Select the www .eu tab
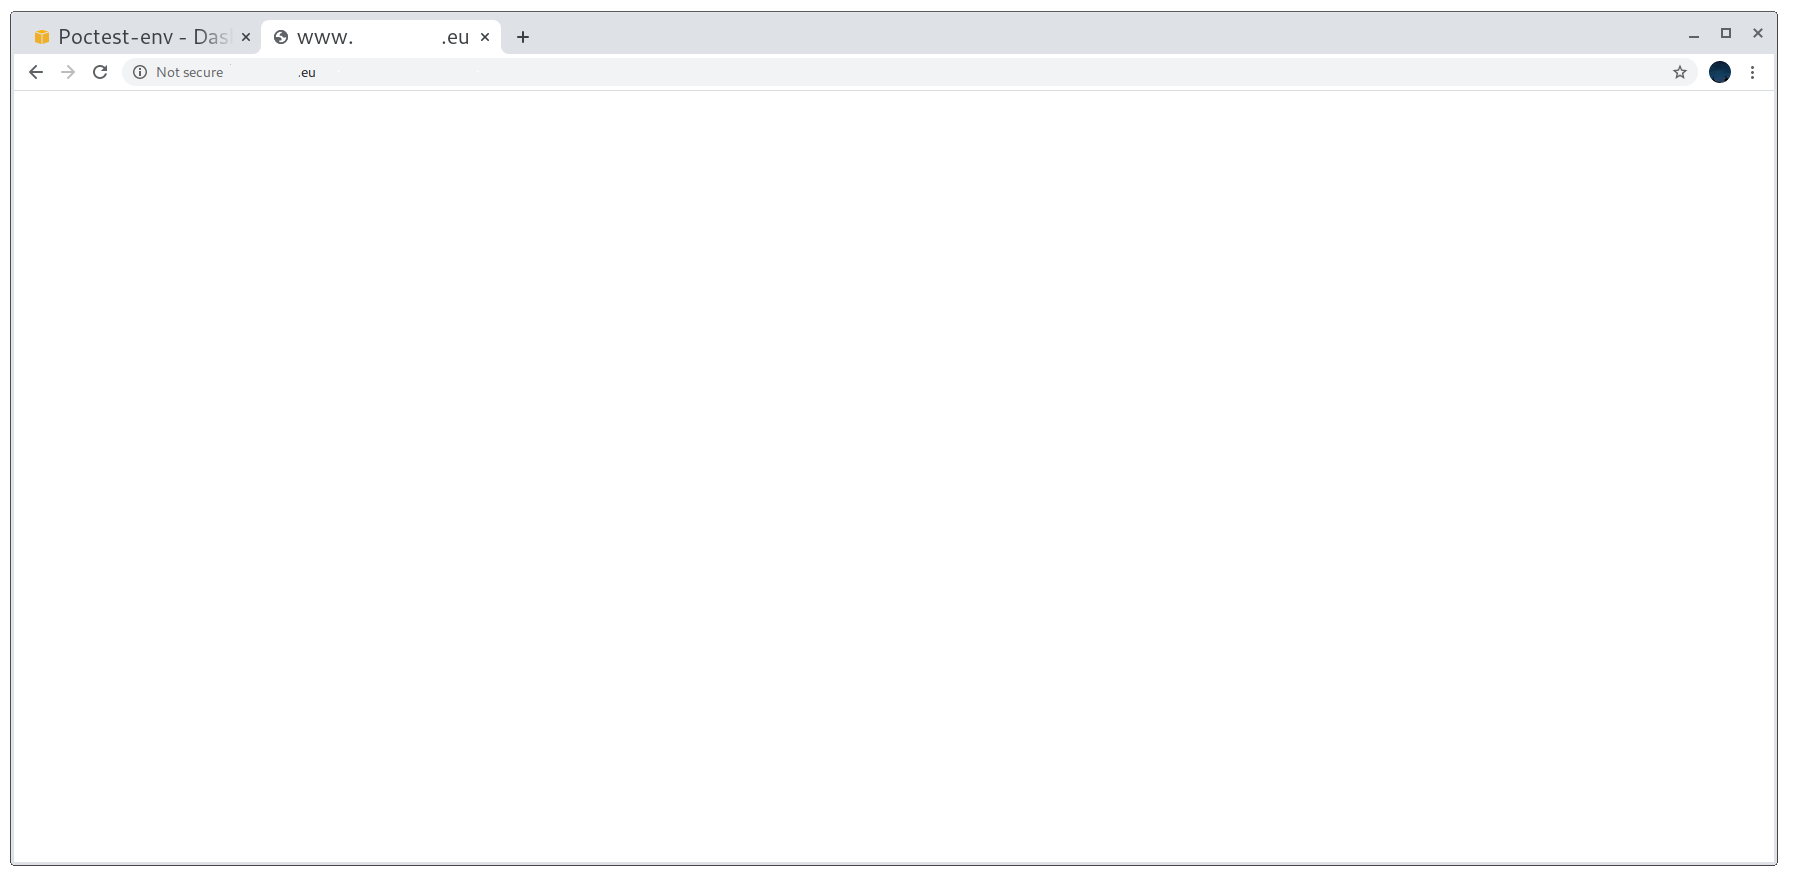1793x880 pixels. (381, 37)
